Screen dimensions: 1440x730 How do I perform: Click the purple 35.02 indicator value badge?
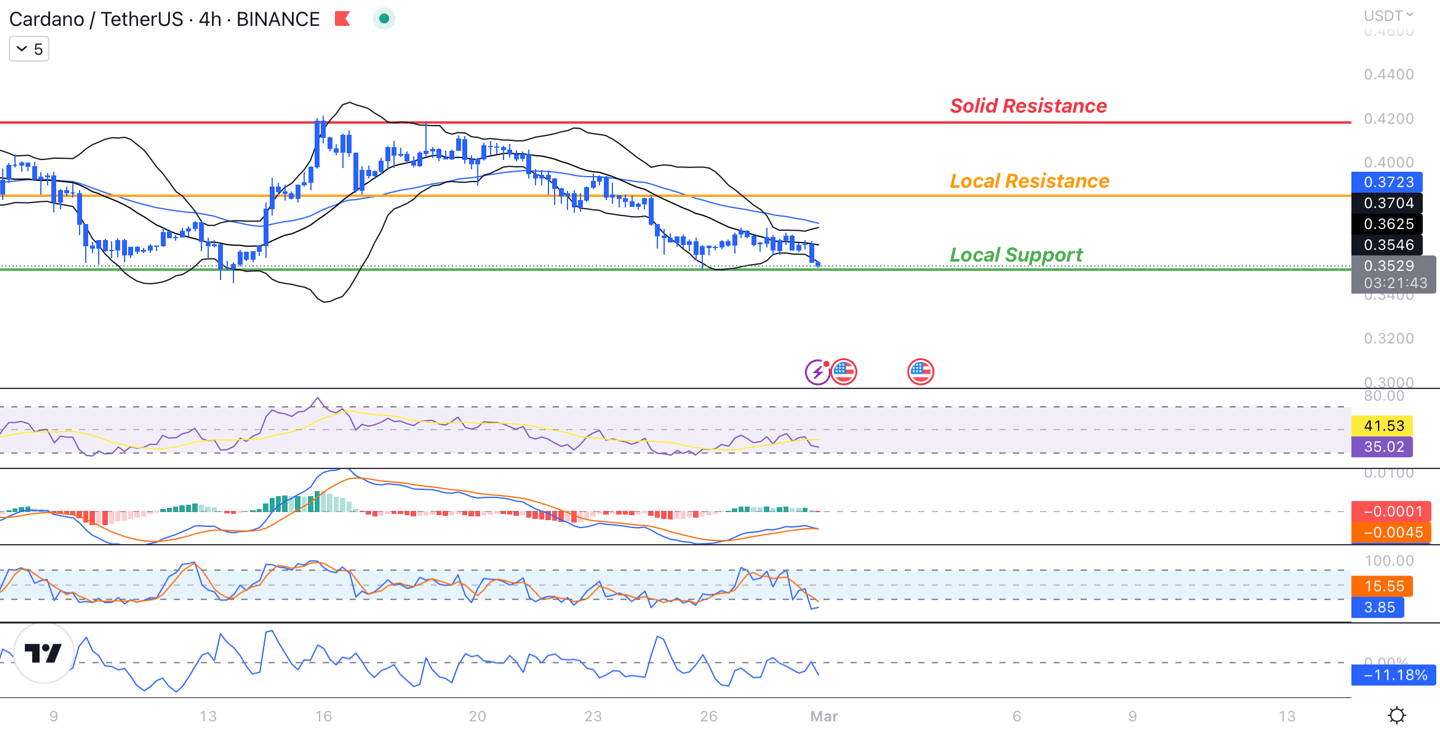(x=1382, y=447)
